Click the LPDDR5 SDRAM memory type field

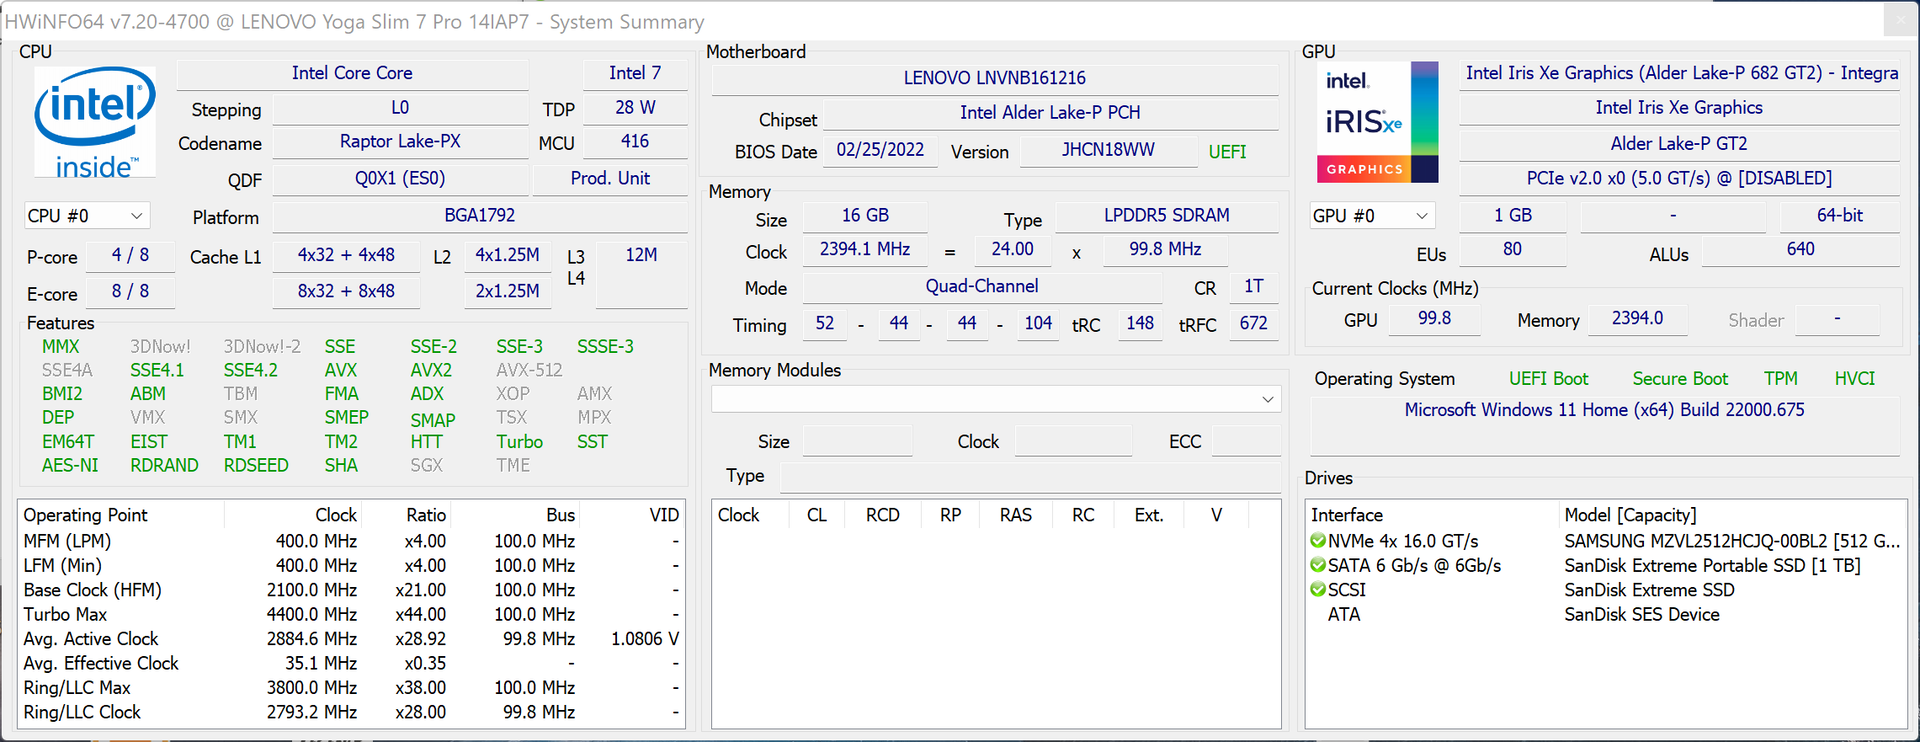coord(1166,216)
